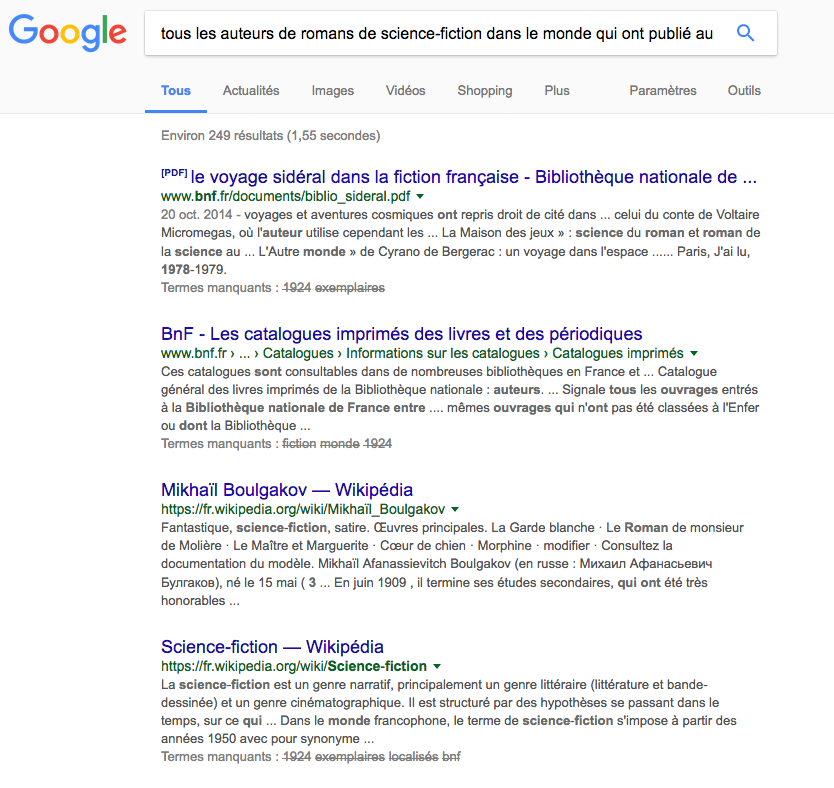The image size is (834, 788).
Task: Switch to the Images tab
Action: pos(332,90)
